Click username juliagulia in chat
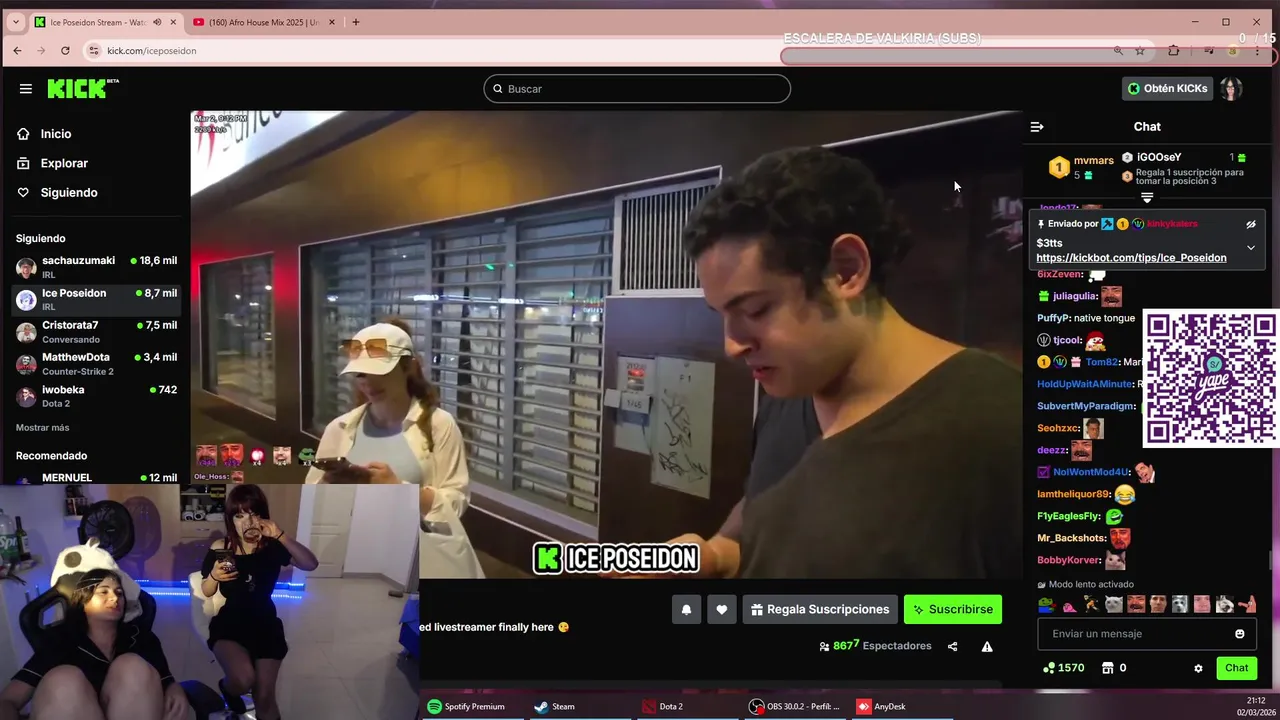The height and width of the screenshot is (720, 1280). pos(1074,296)
